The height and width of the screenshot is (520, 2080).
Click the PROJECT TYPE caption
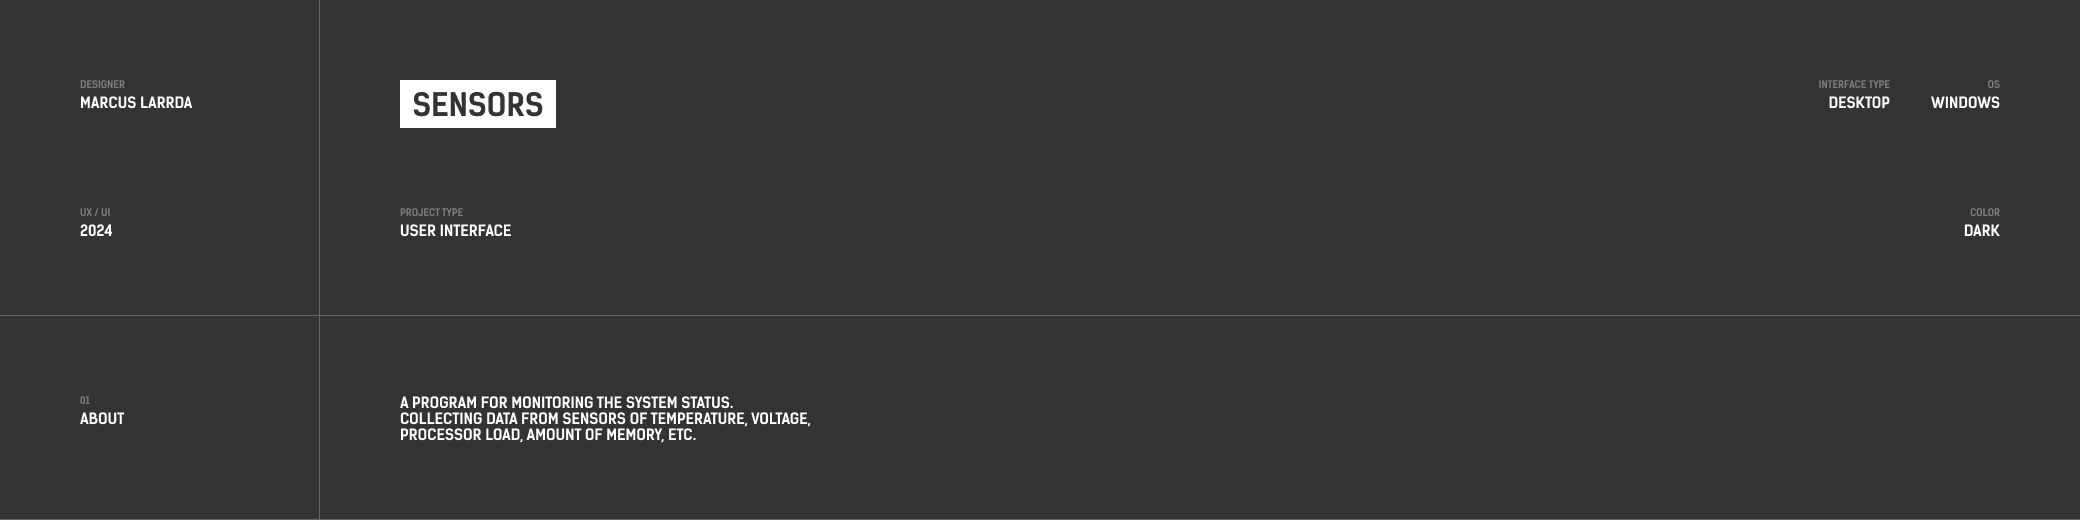[431, 213]
